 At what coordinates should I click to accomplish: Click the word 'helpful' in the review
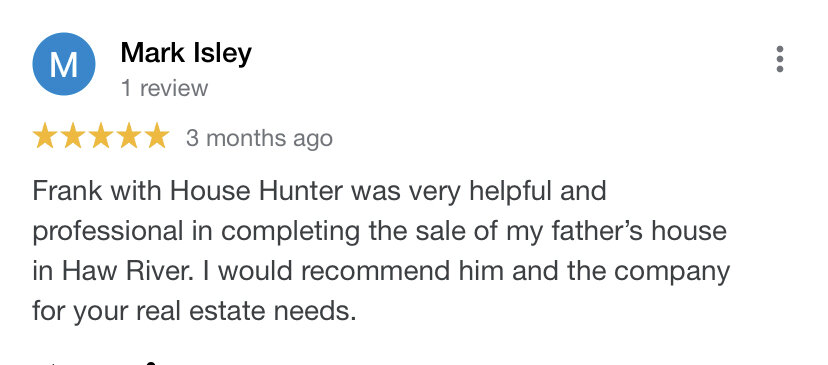point(511,192)
